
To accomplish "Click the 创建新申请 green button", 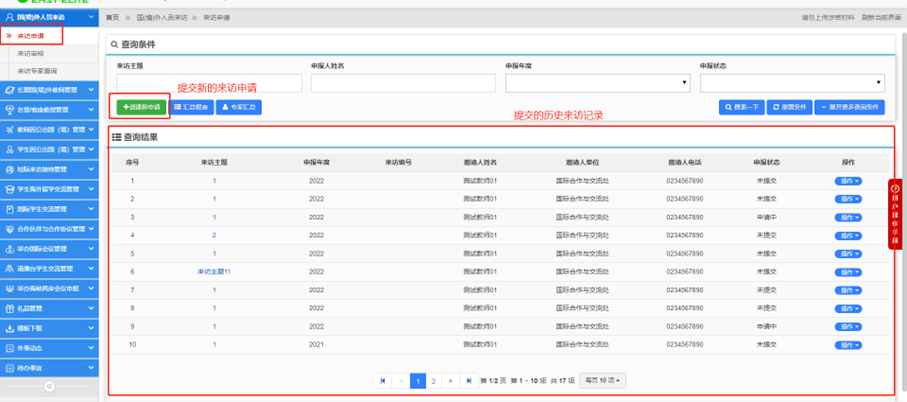I will [140, 106].
